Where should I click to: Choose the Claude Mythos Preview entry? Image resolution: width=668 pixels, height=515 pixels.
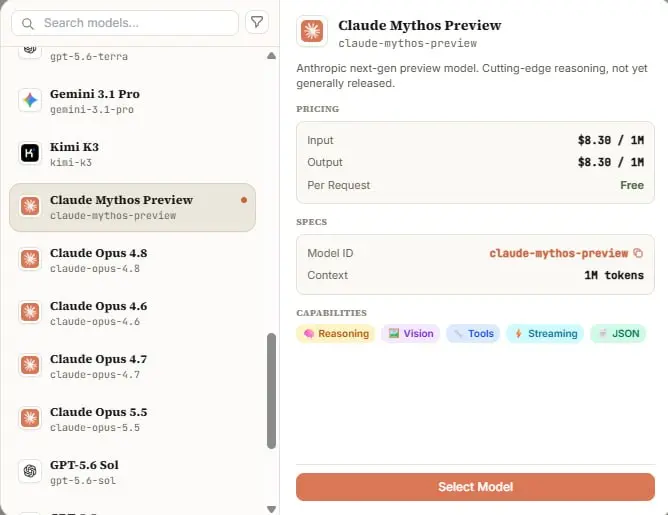132,207
